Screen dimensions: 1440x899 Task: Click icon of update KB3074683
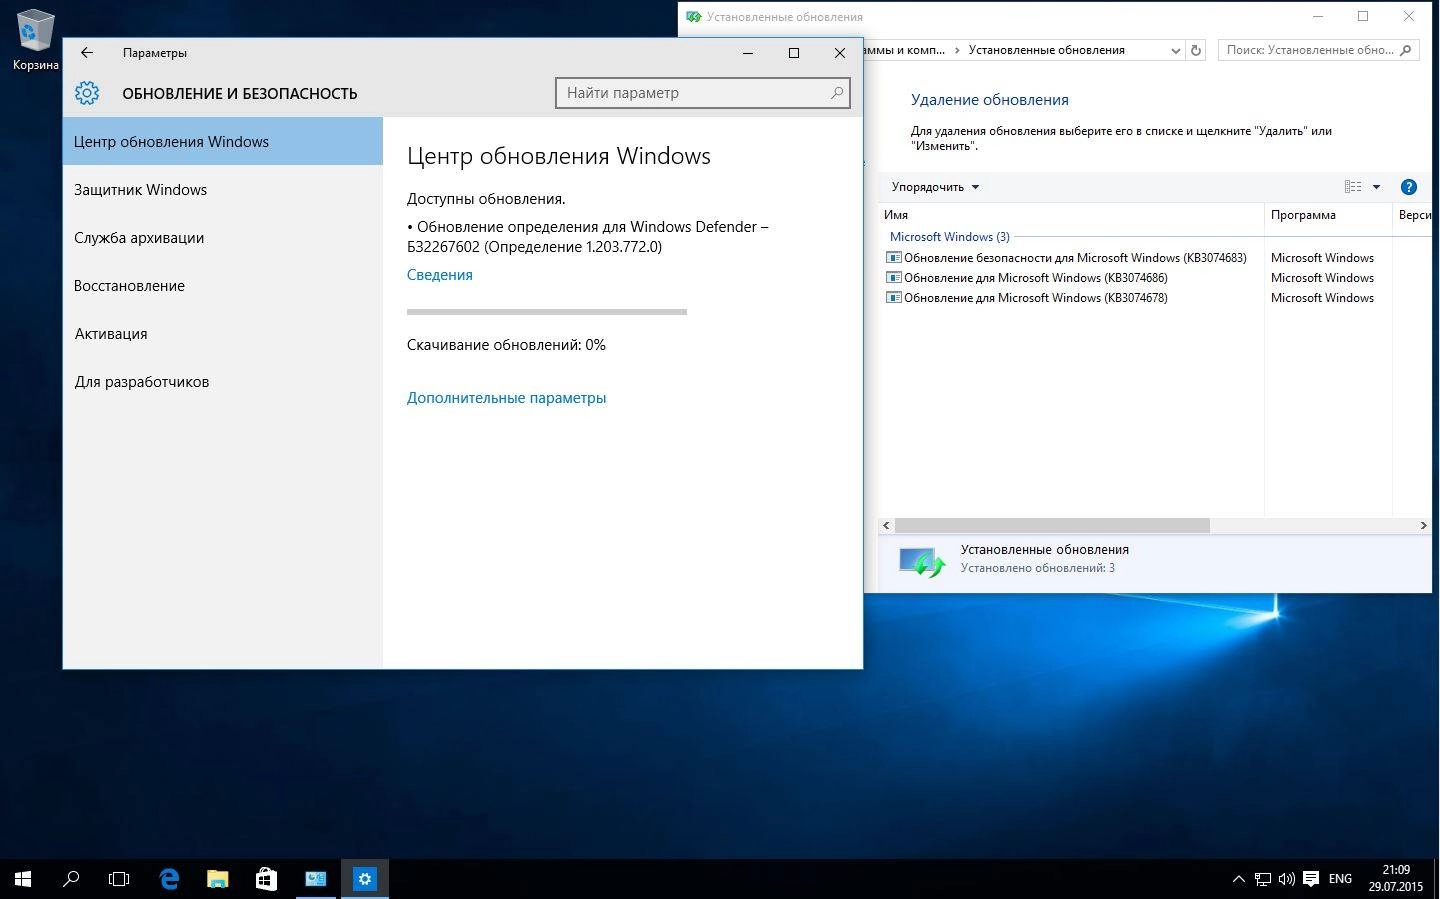coord(894,258)
